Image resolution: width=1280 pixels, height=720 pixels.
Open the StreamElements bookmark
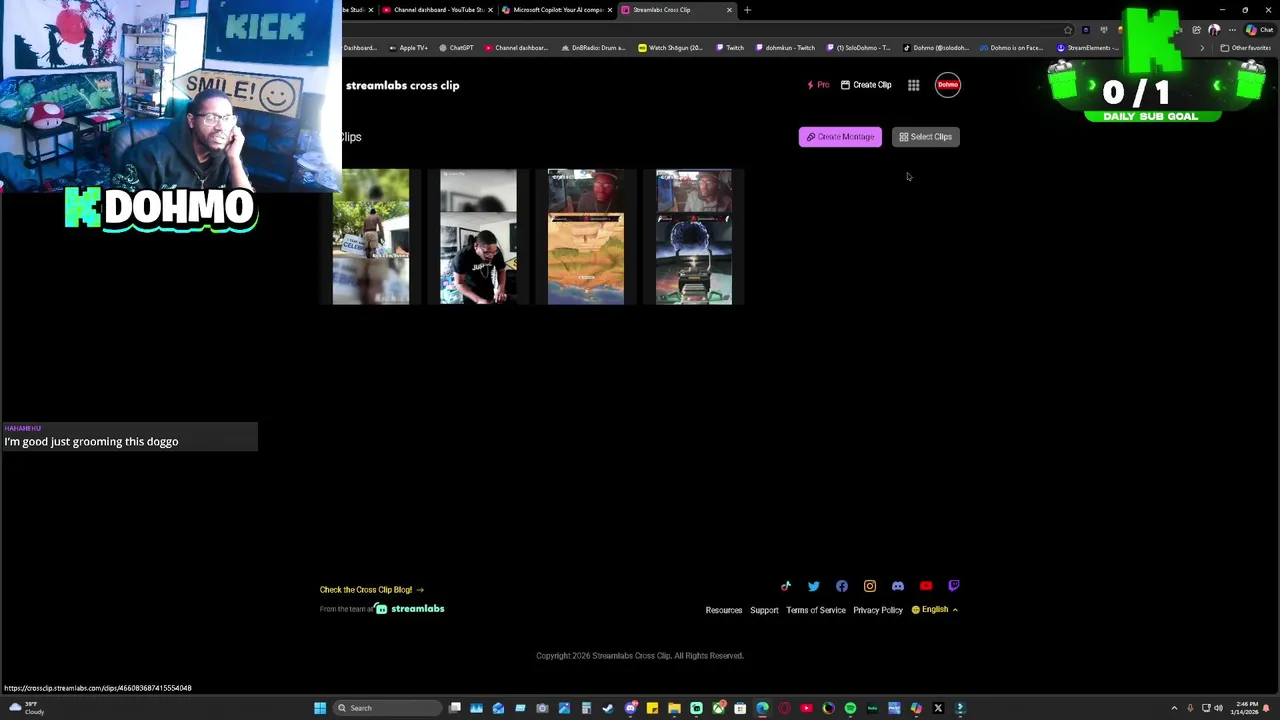point(1088,48)
